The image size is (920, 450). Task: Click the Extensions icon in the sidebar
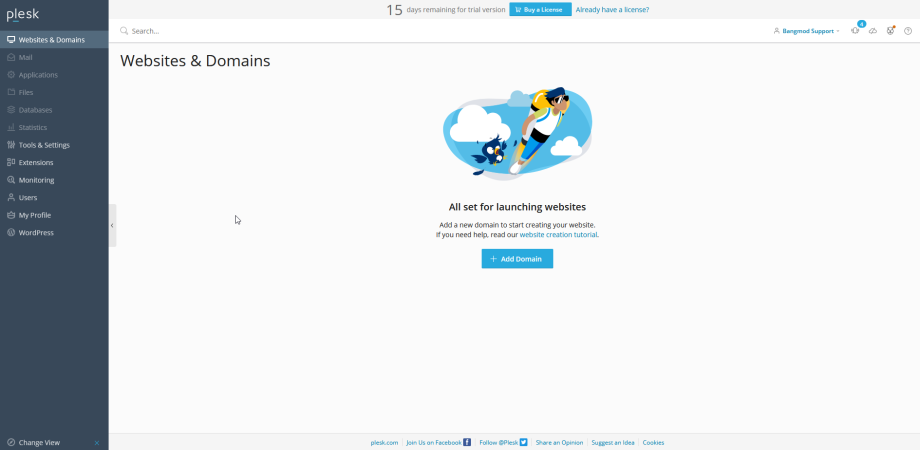(x=11, y=163)
